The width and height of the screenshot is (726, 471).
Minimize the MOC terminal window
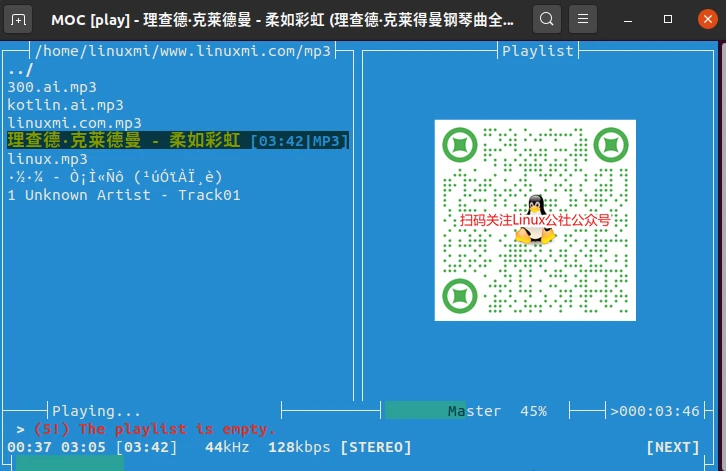coord(628,19)
